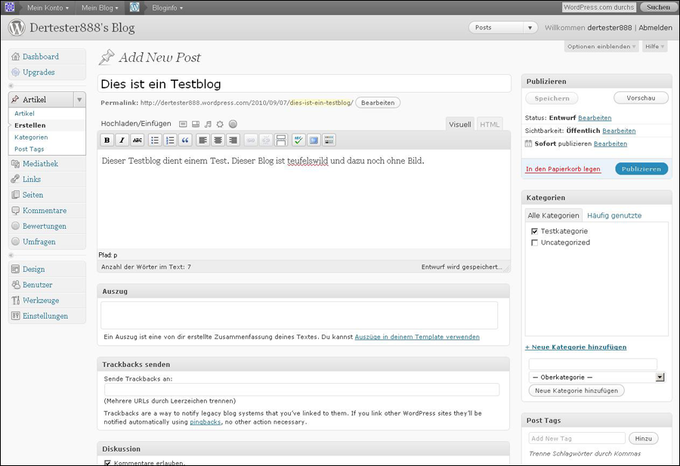Open the Einstellungen section
This screenshot has height=466, width=680.
tap(45, 316)
